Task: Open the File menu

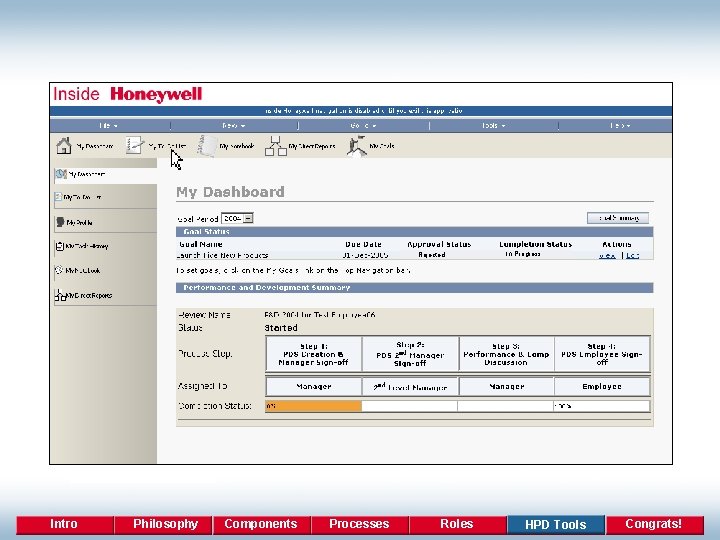Action: pyautogui.click(x=108, y=125)
